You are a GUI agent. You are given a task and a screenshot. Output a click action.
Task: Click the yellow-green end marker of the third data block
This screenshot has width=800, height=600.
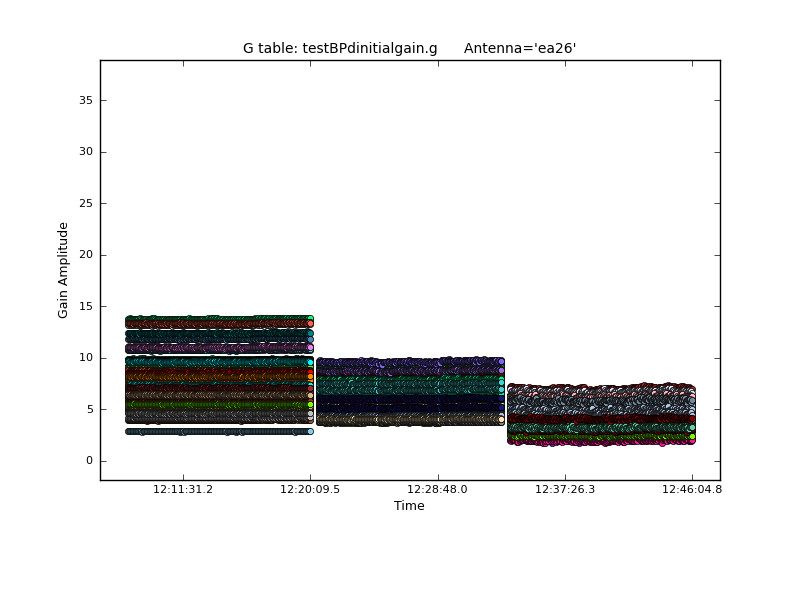pos(692,436)
